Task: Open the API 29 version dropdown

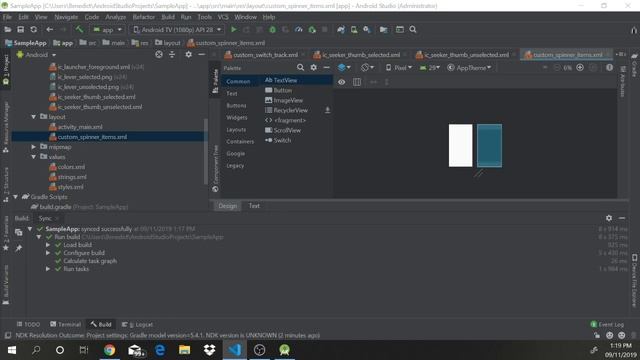Action: tap(429, 68)
